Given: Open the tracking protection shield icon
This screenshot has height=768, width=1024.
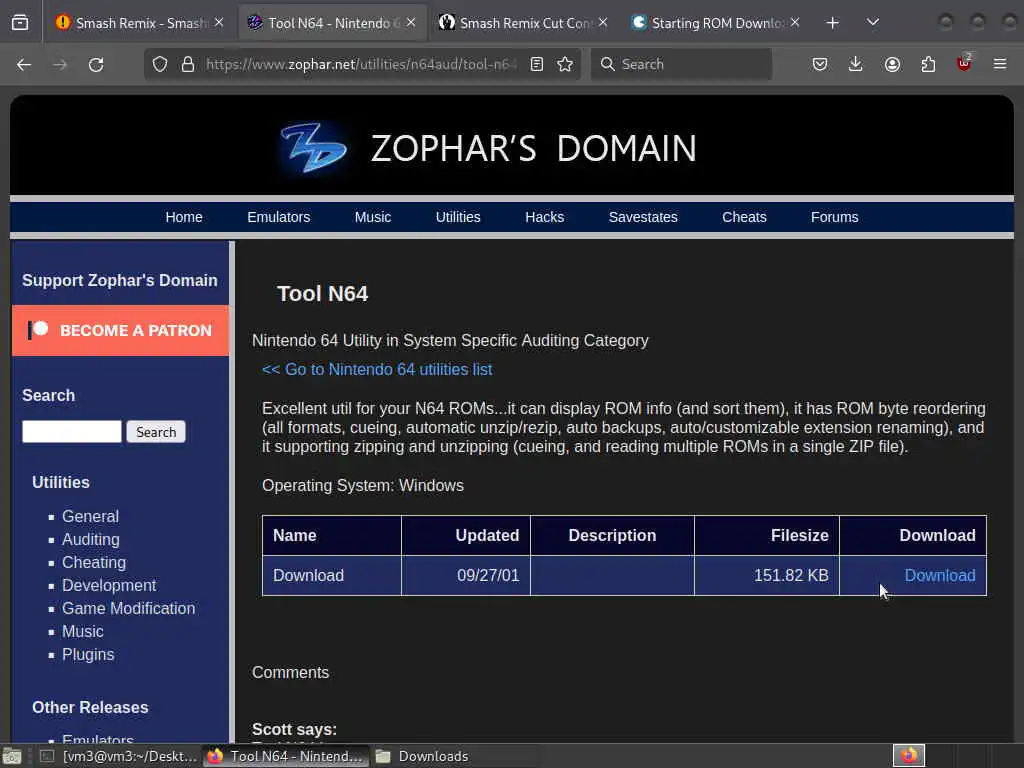Looking at the screenshot, I should pyautogui.click(x=160, y=64).
